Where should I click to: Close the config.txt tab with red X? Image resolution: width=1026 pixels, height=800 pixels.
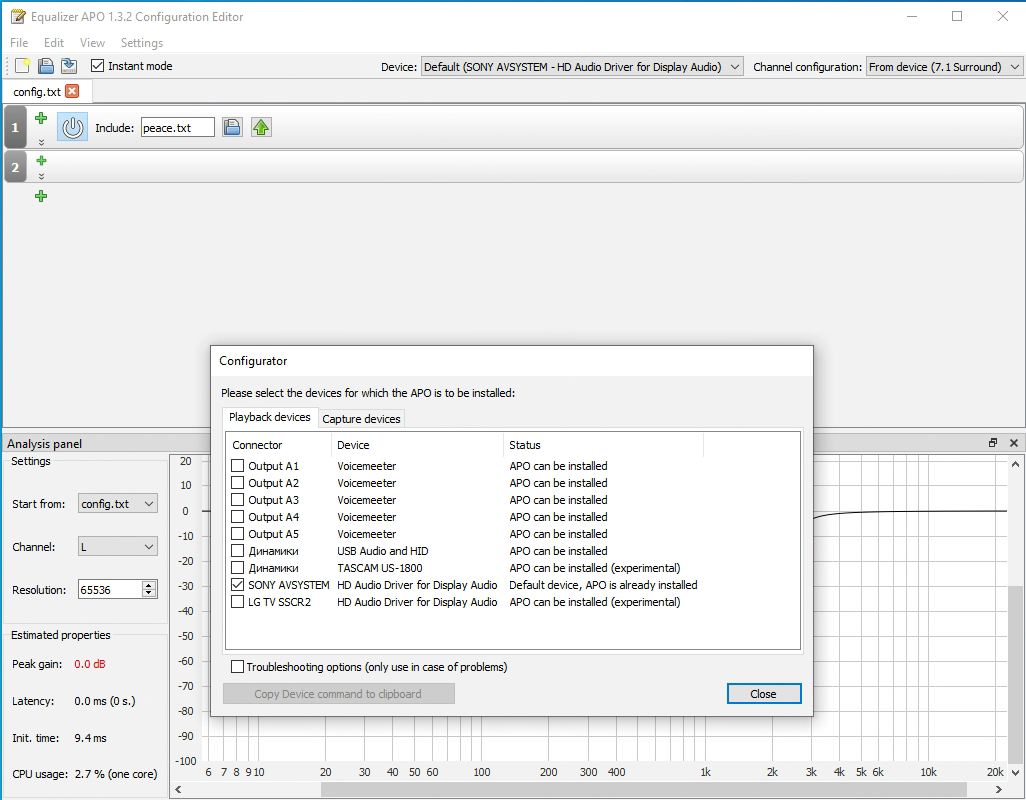coord(72,91)
